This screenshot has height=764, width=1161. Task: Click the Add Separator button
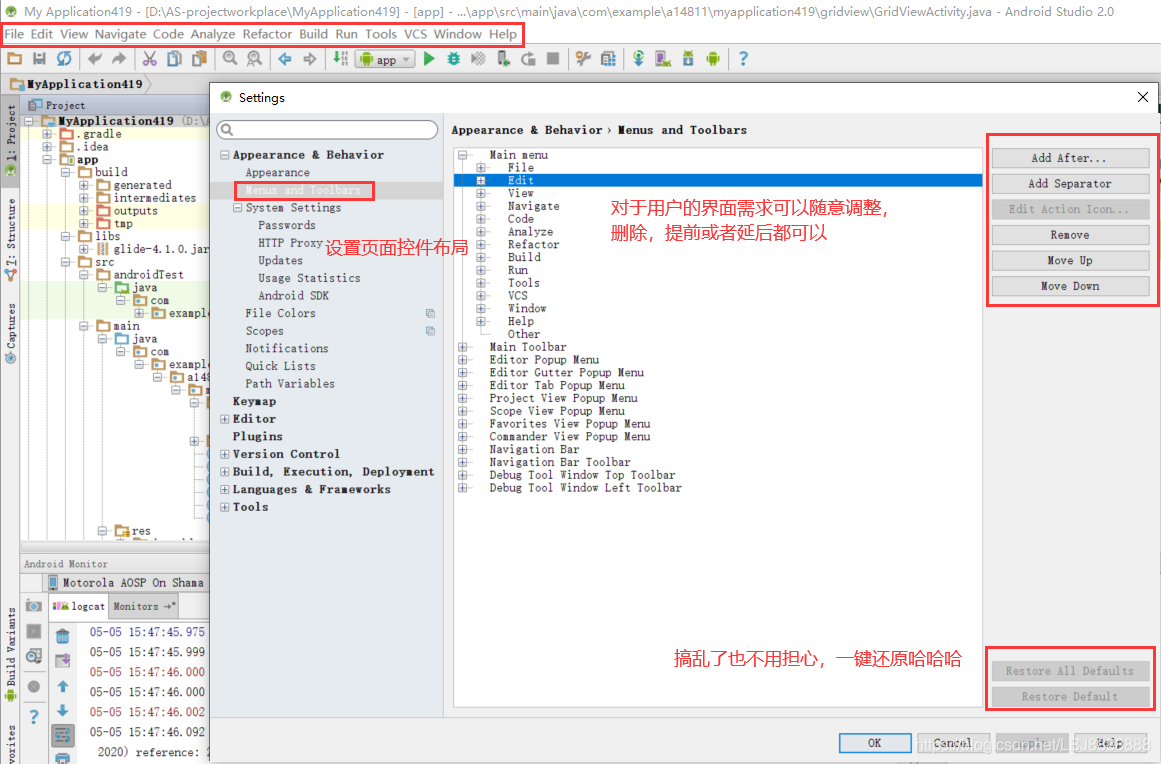click(1070, 184)
